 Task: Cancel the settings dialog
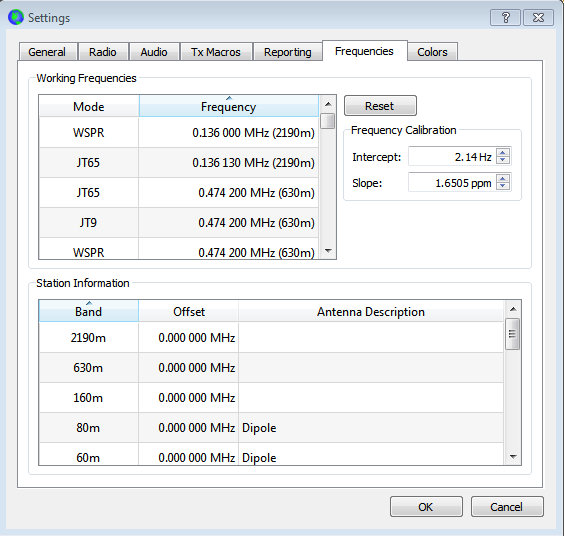tap(507, 507)
